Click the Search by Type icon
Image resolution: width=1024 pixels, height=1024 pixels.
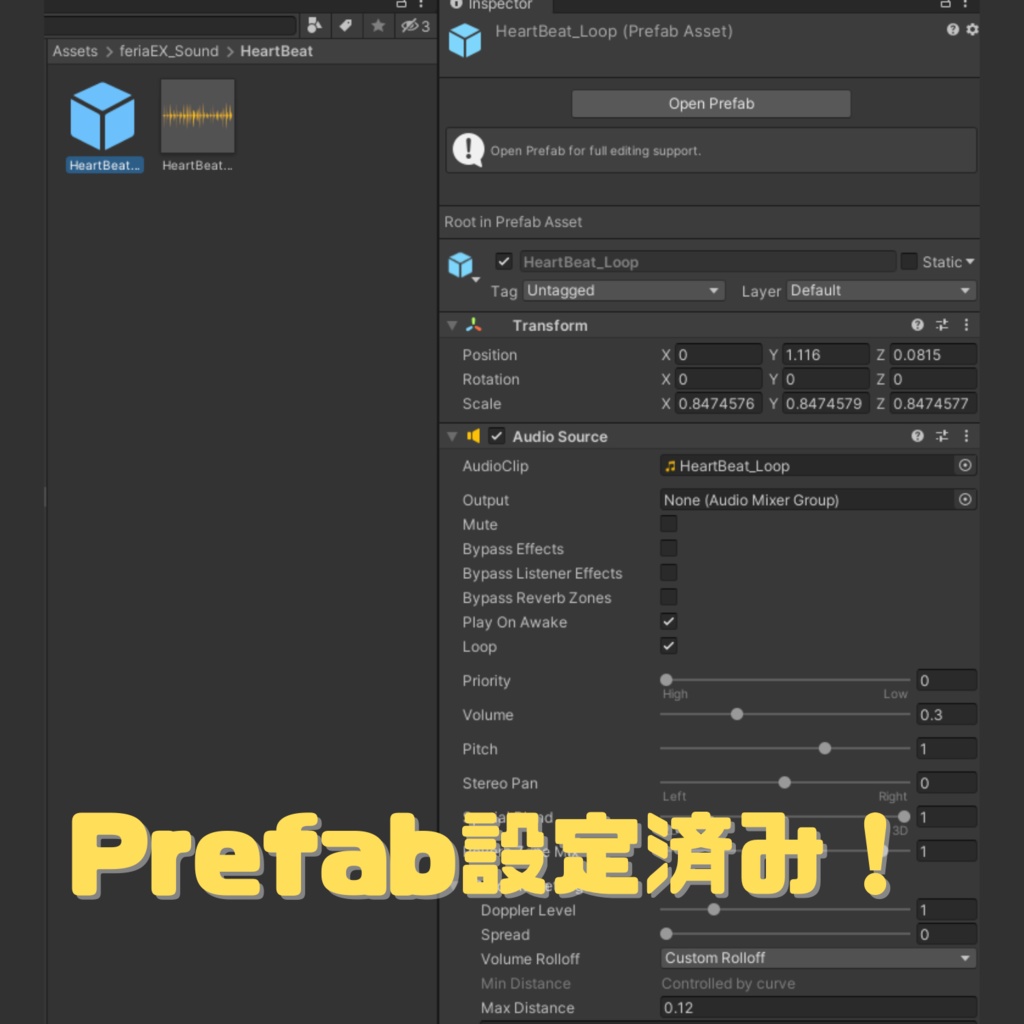click(314, 25)
